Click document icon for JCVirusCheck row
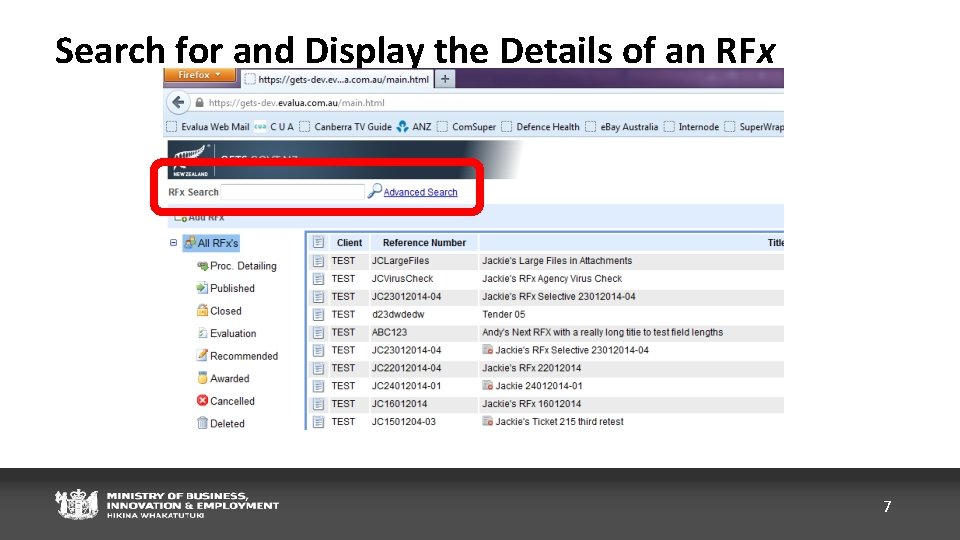 pyautogui.click(x=318, y=279)
